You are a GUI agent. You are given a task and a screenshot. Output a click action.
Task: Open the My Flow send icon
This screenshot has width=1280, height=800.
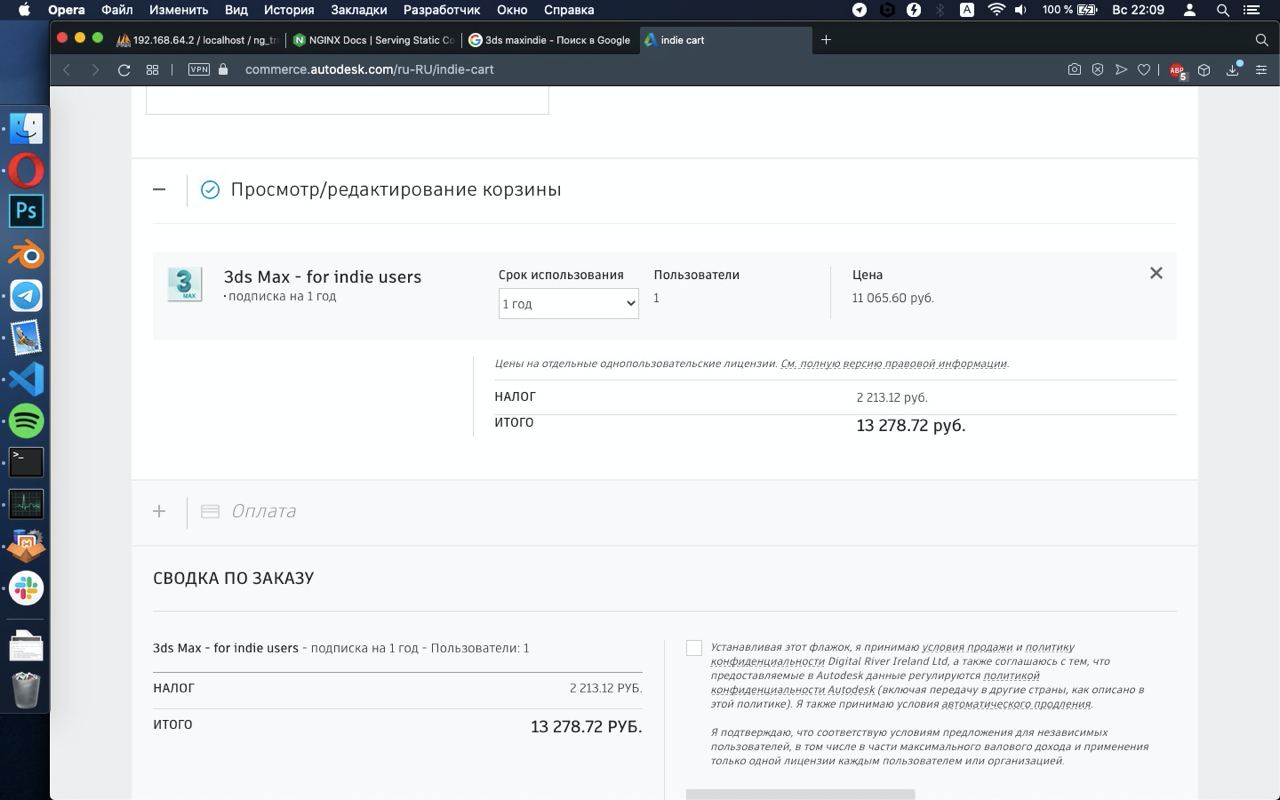click(1121, 70)
